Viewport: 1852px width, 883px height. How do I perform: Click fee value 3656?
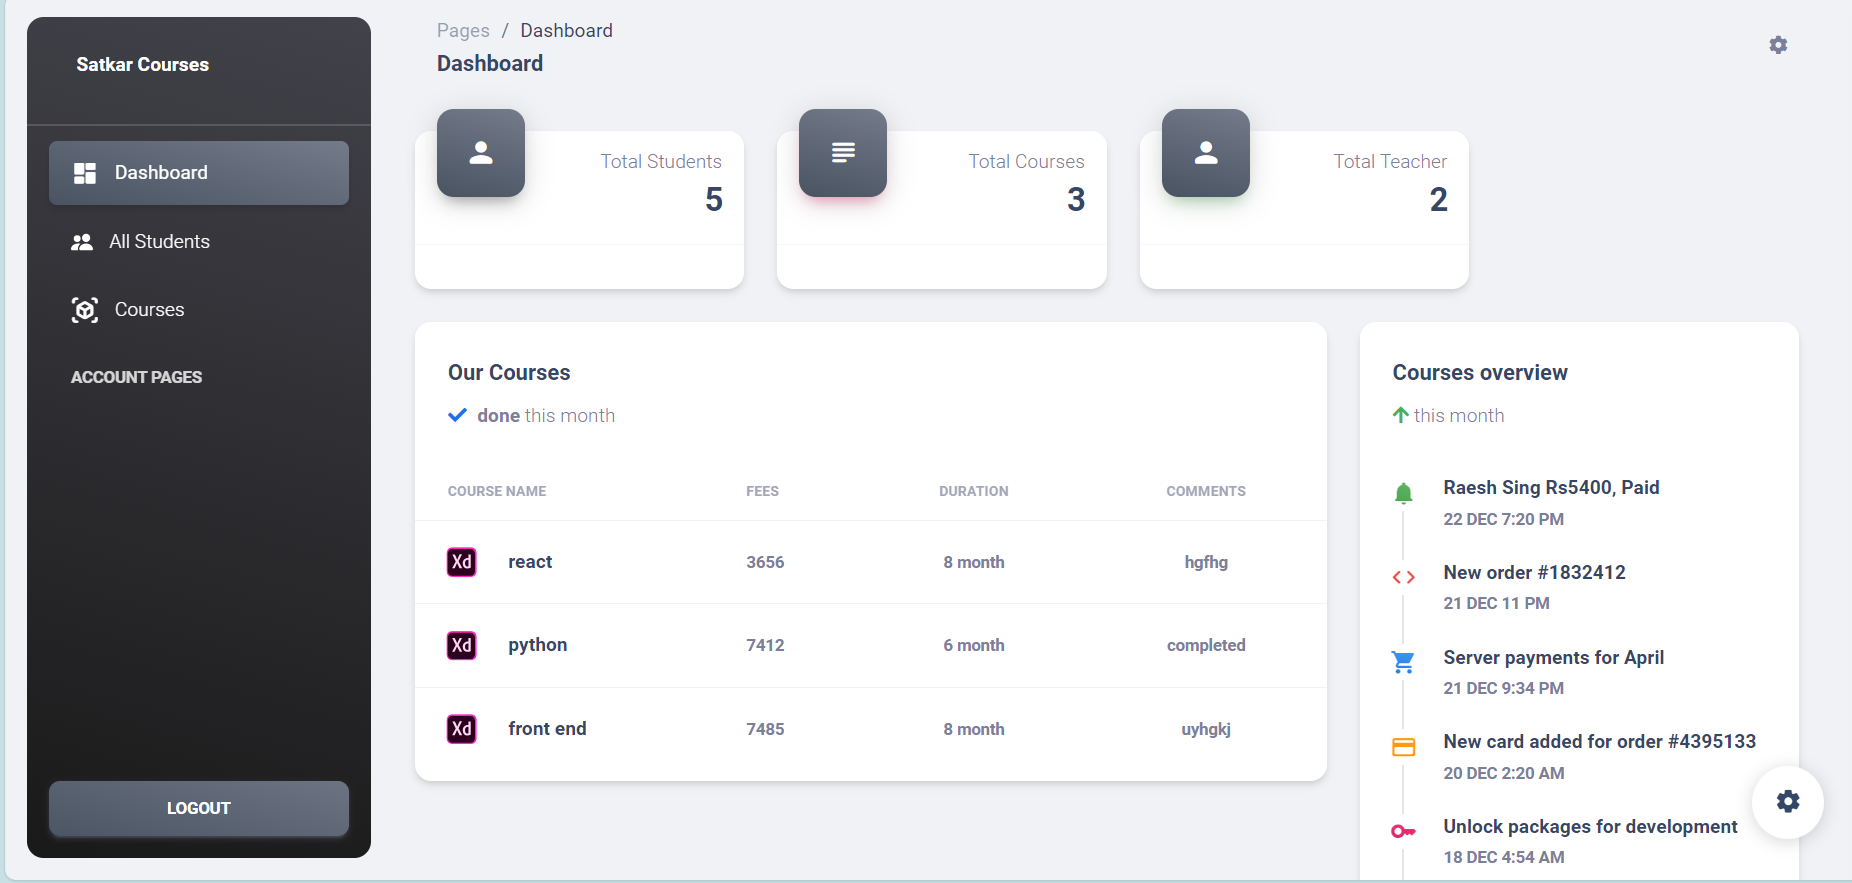[x=765, y=562]
